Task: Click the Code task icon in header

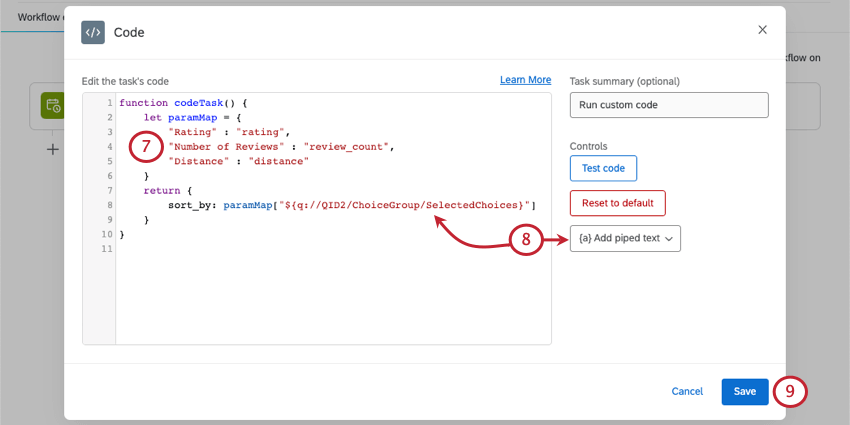Action: tap(93, 32)
